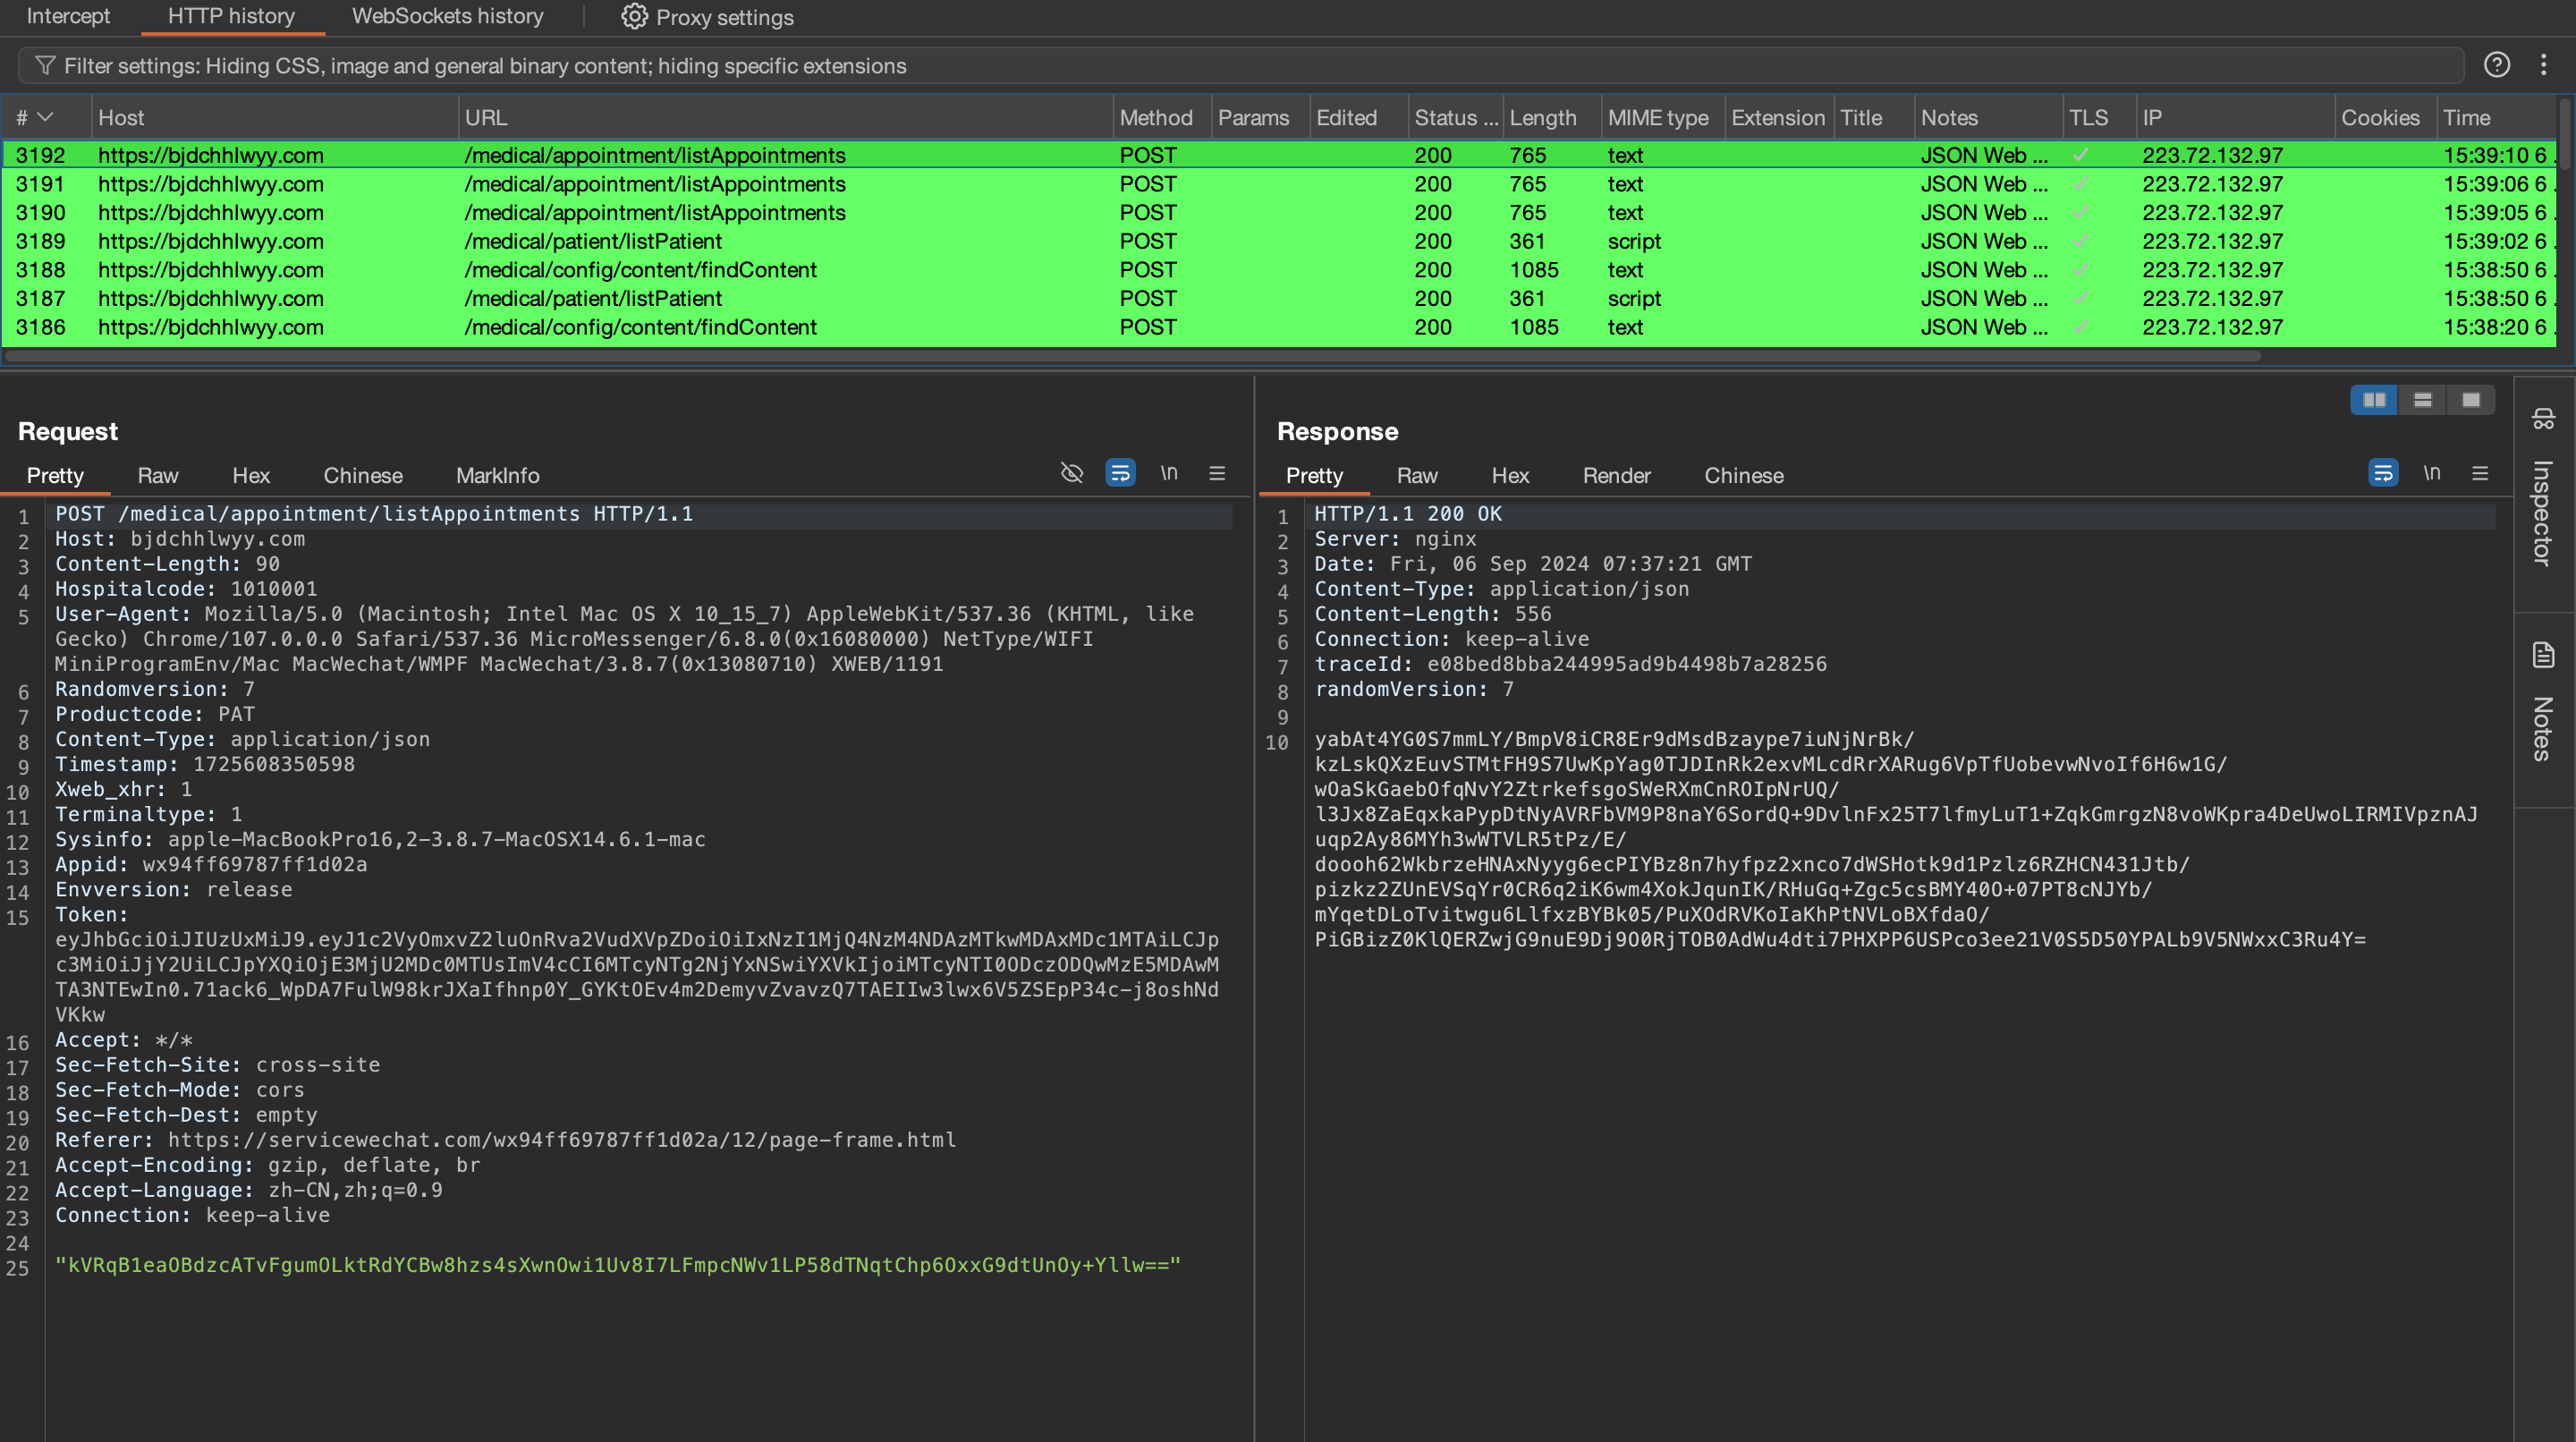Open Chinese tab in Request pane

[363, 475]
